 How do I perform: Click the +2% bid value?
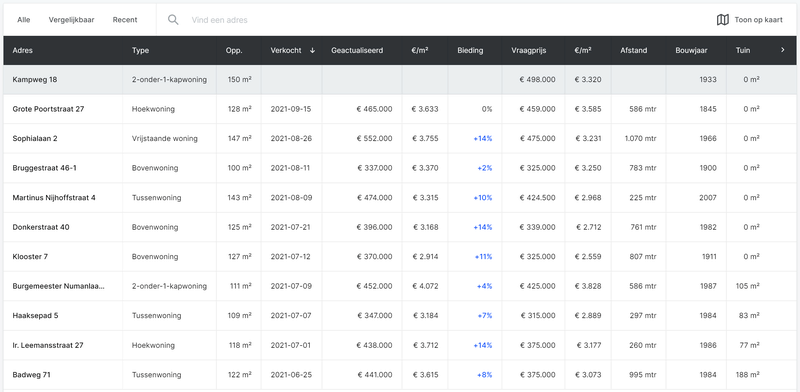pos(485,168)
